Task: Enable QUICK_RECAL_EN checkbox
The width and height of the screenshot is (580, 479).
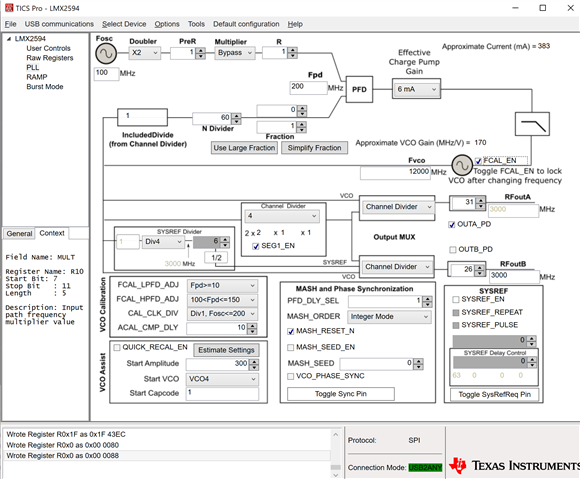Action: [x=117, y=347]
